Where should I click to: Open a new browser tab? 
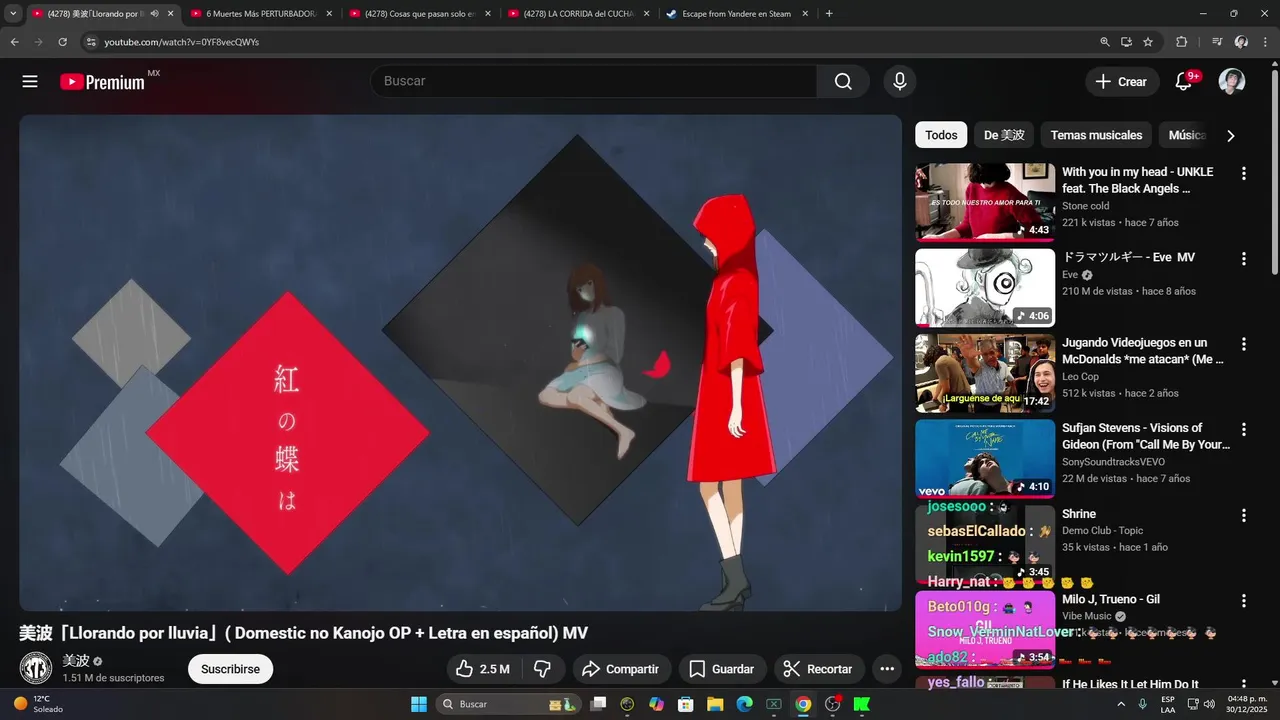coord(829,14)
